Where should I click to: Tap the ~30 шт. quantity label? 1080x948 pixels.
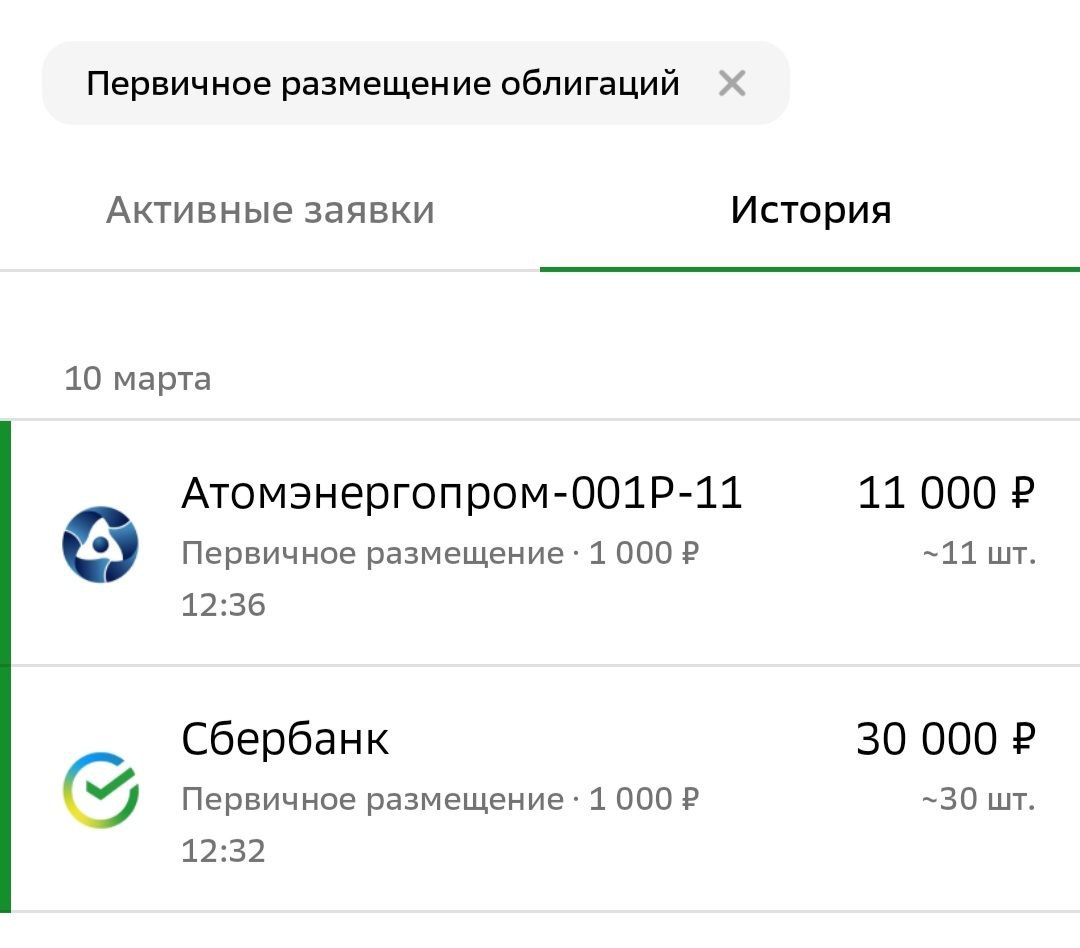978,799
